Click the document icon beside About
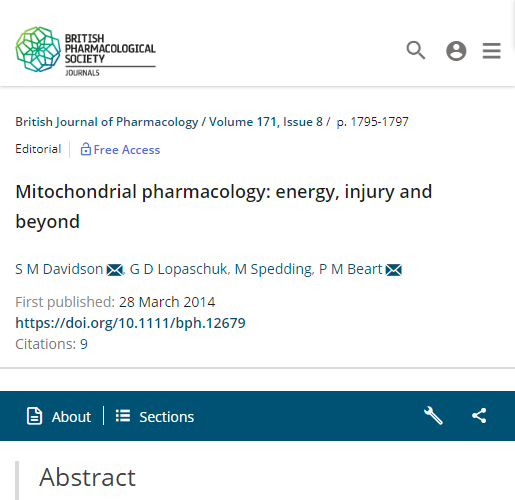This screenshot has height=500, width=515. [x=34, y=416]
